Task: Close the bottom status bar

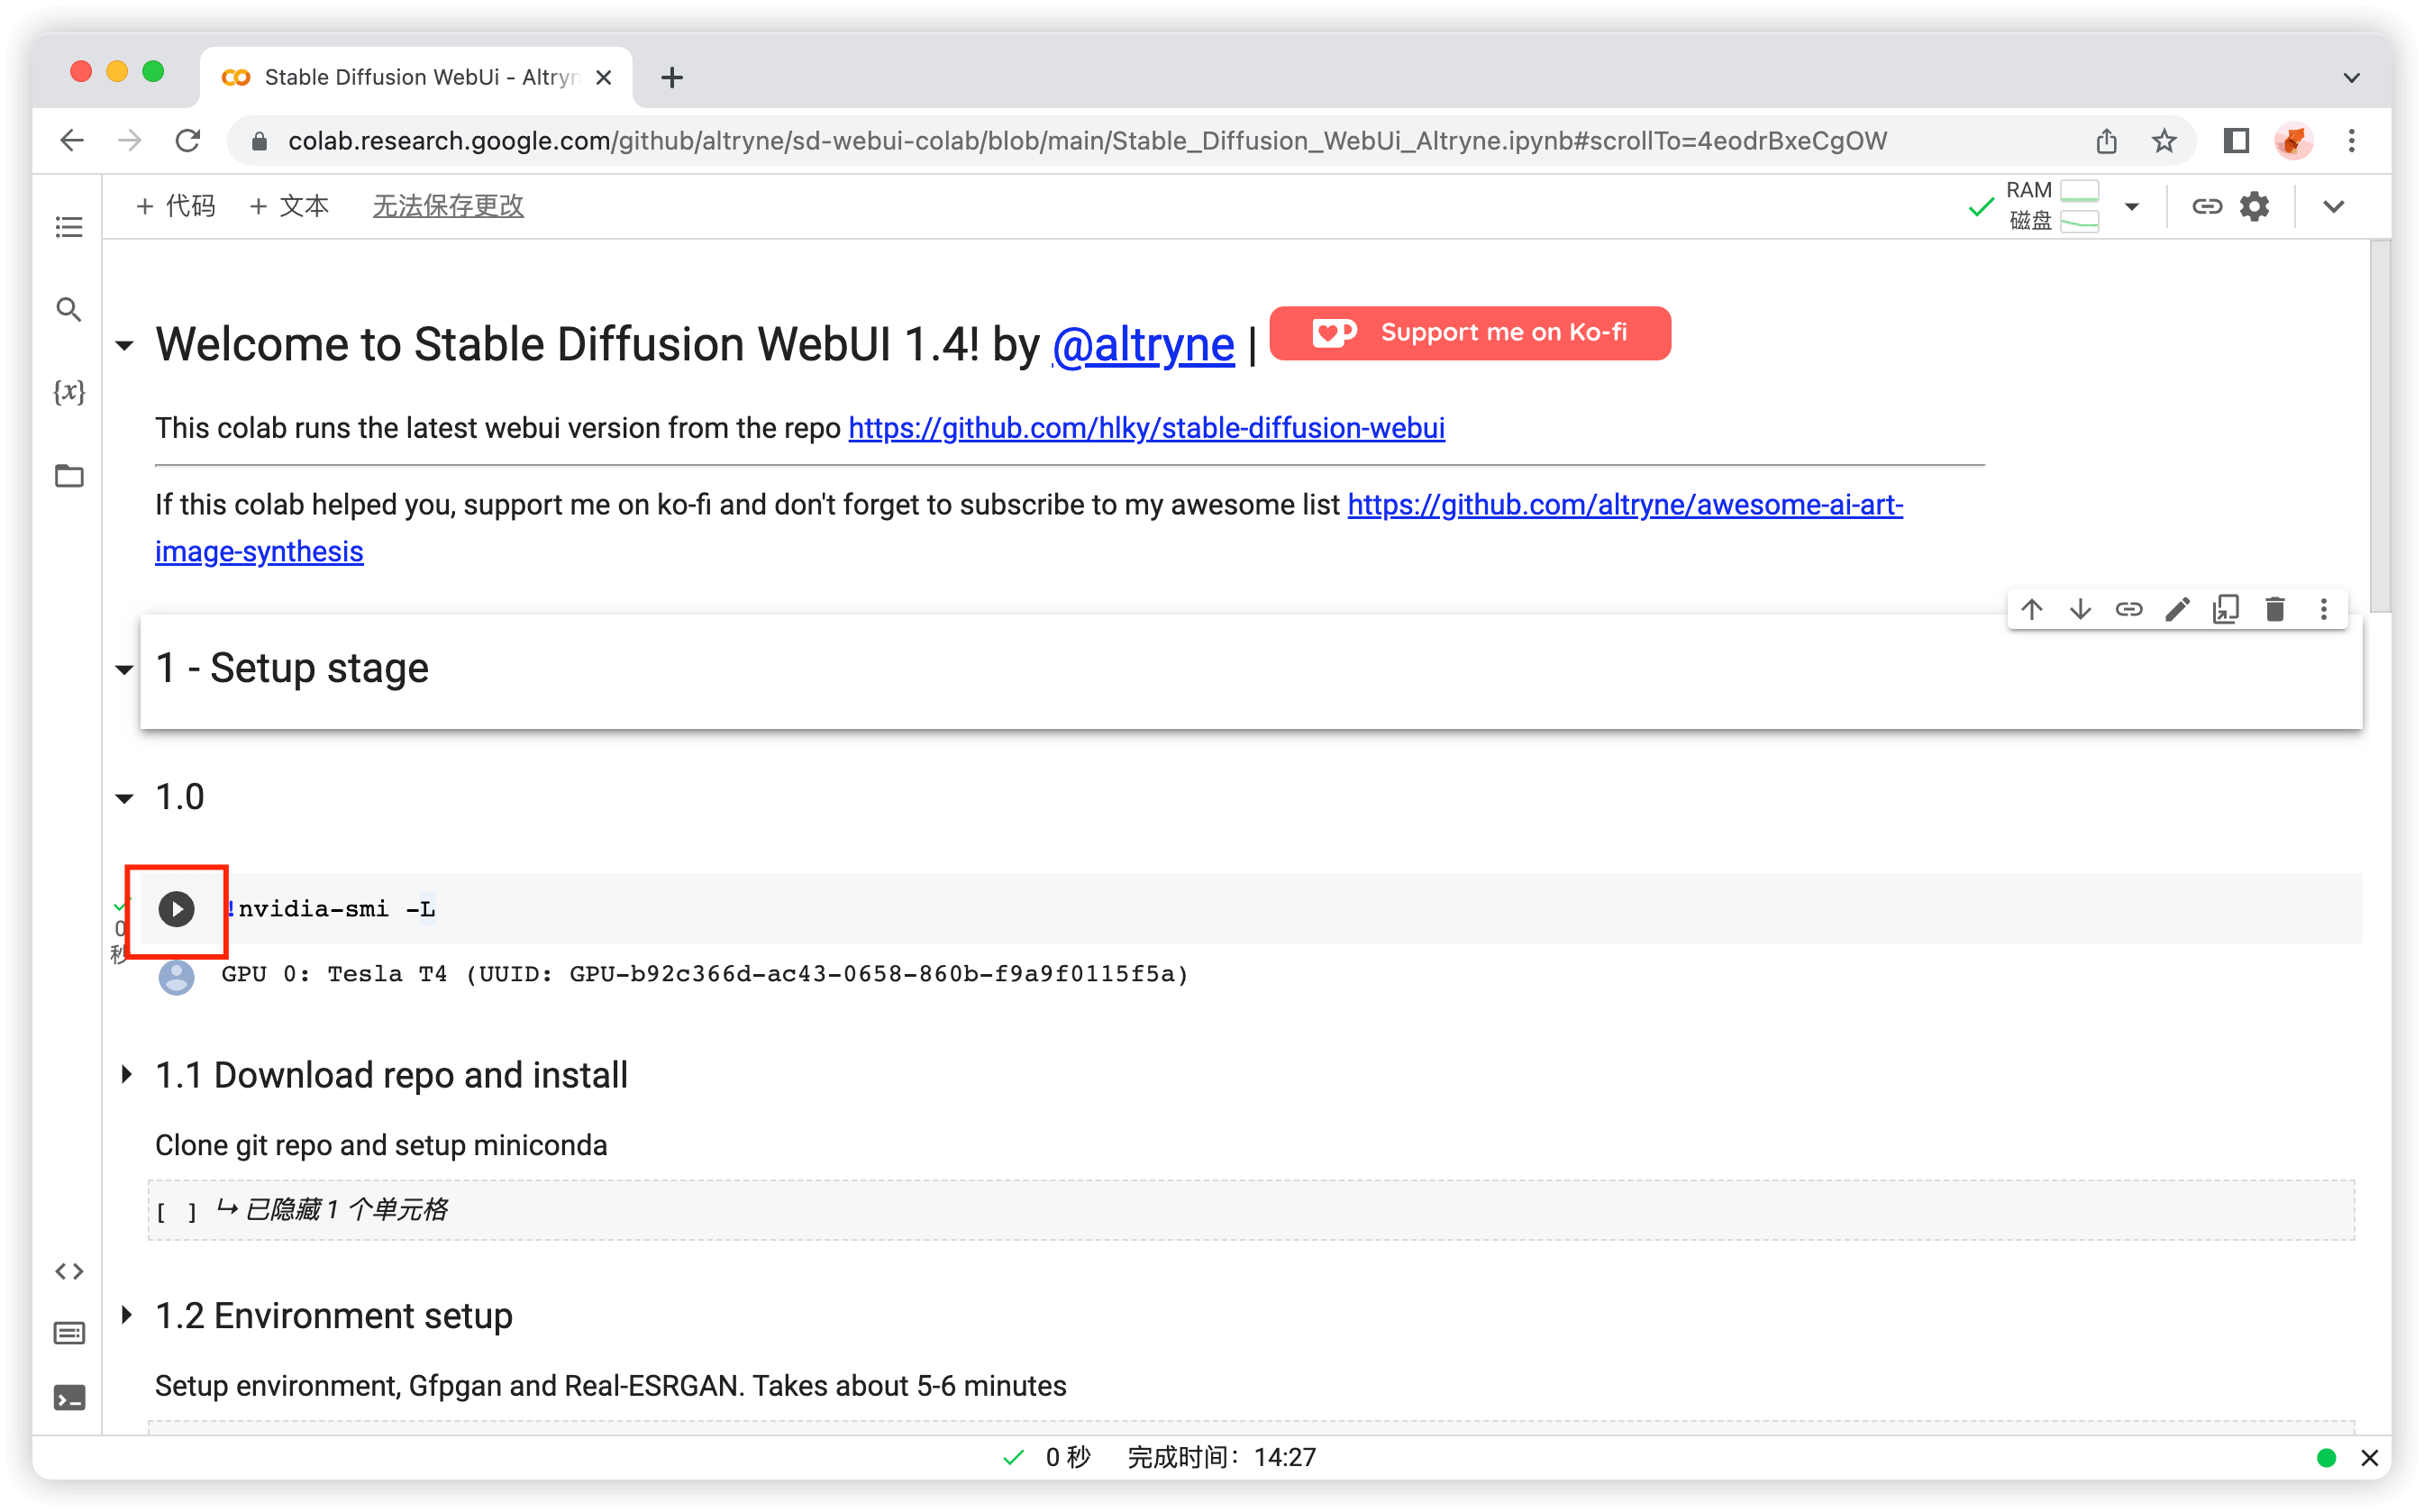Action: click(x=2369, y=1458)
